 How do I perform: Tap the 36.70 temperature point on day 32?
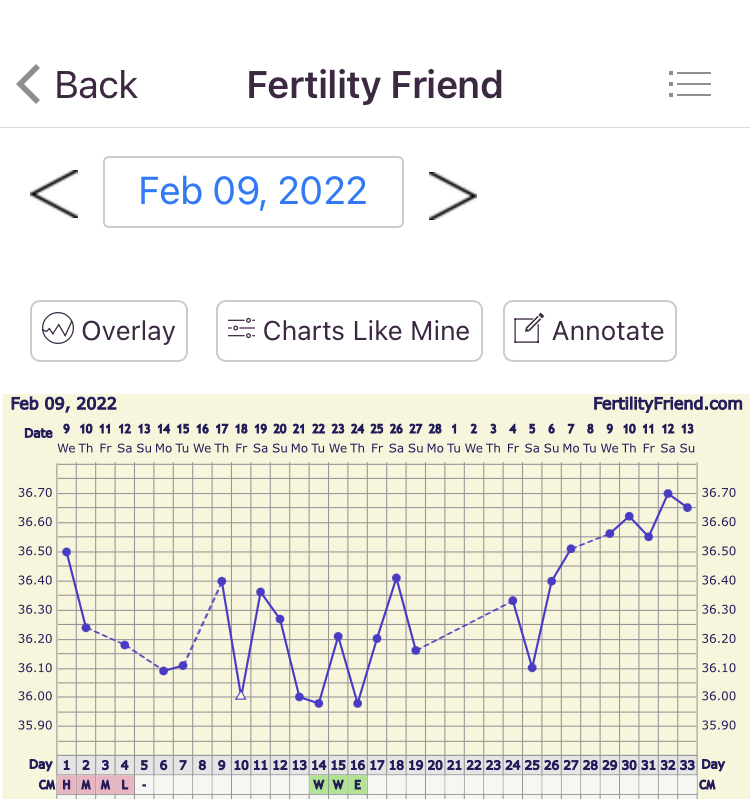point(668,493)
